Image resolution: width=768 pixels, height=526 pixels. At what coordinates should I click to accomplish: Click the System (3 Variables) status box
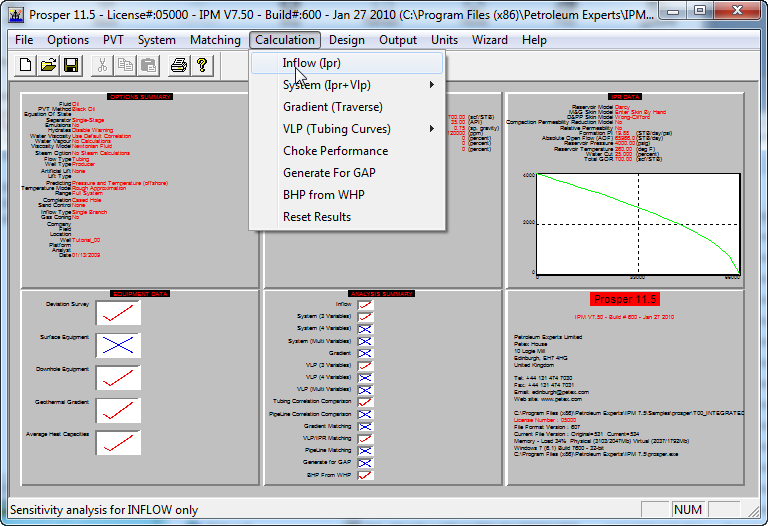click(365, 317)
